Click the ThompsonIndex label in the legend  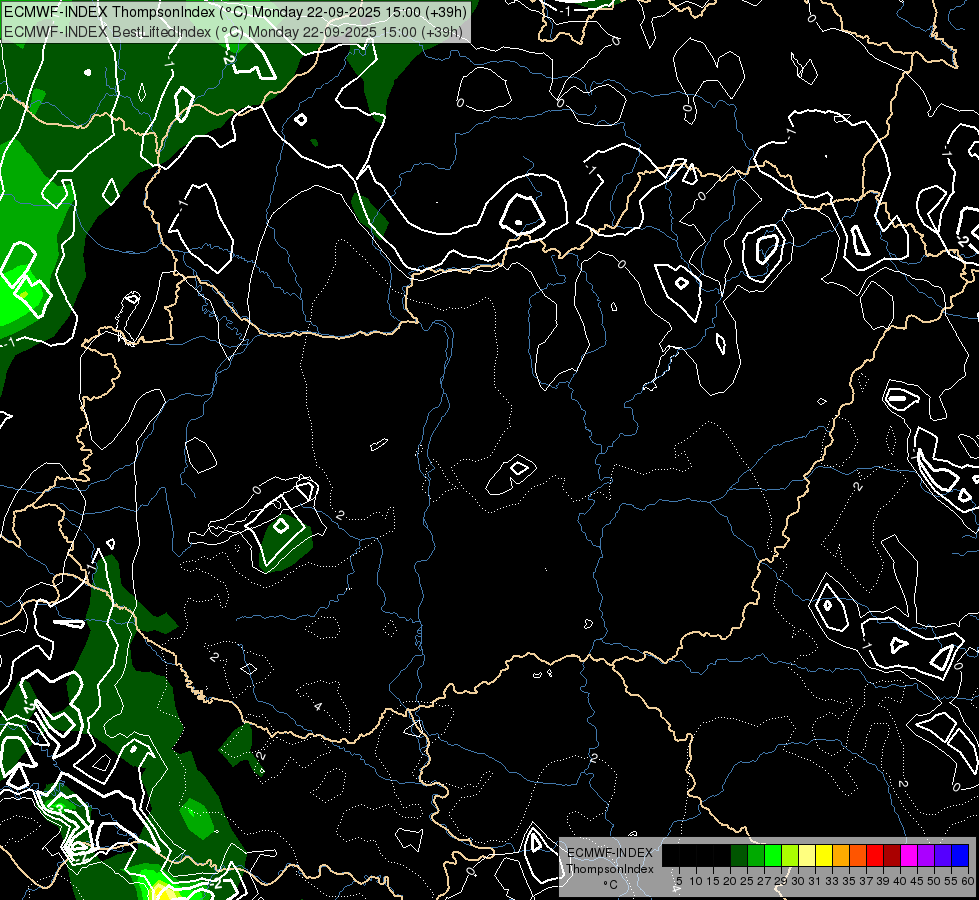(x=610, y=868)
